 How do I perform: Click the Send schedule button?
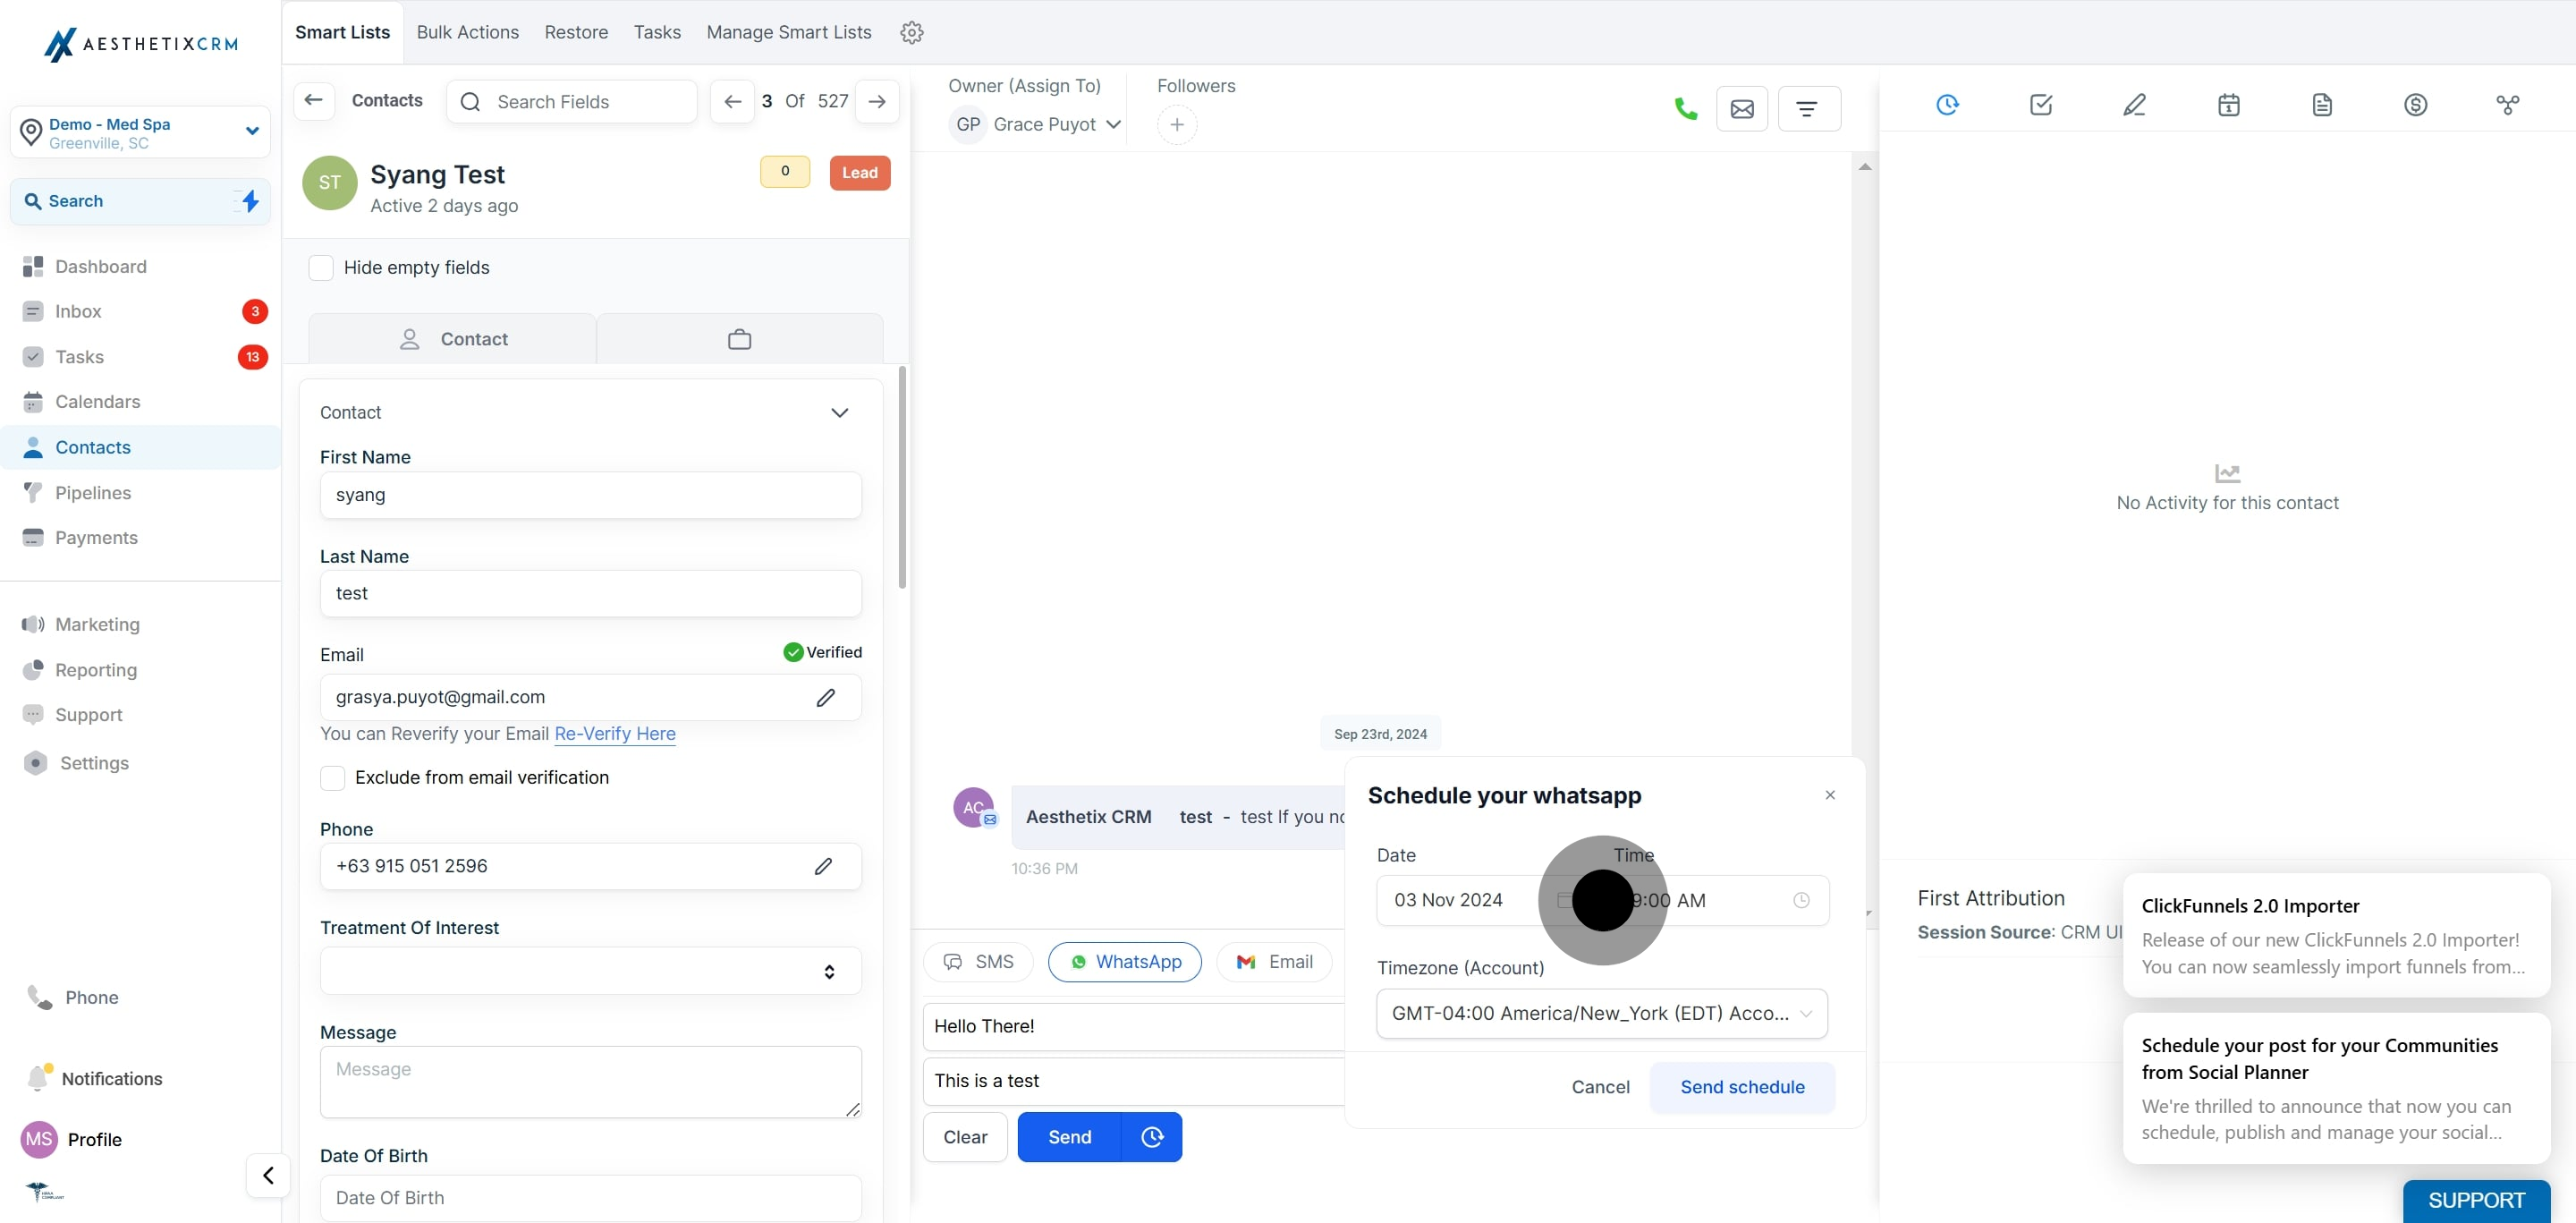[1742, 1087]
